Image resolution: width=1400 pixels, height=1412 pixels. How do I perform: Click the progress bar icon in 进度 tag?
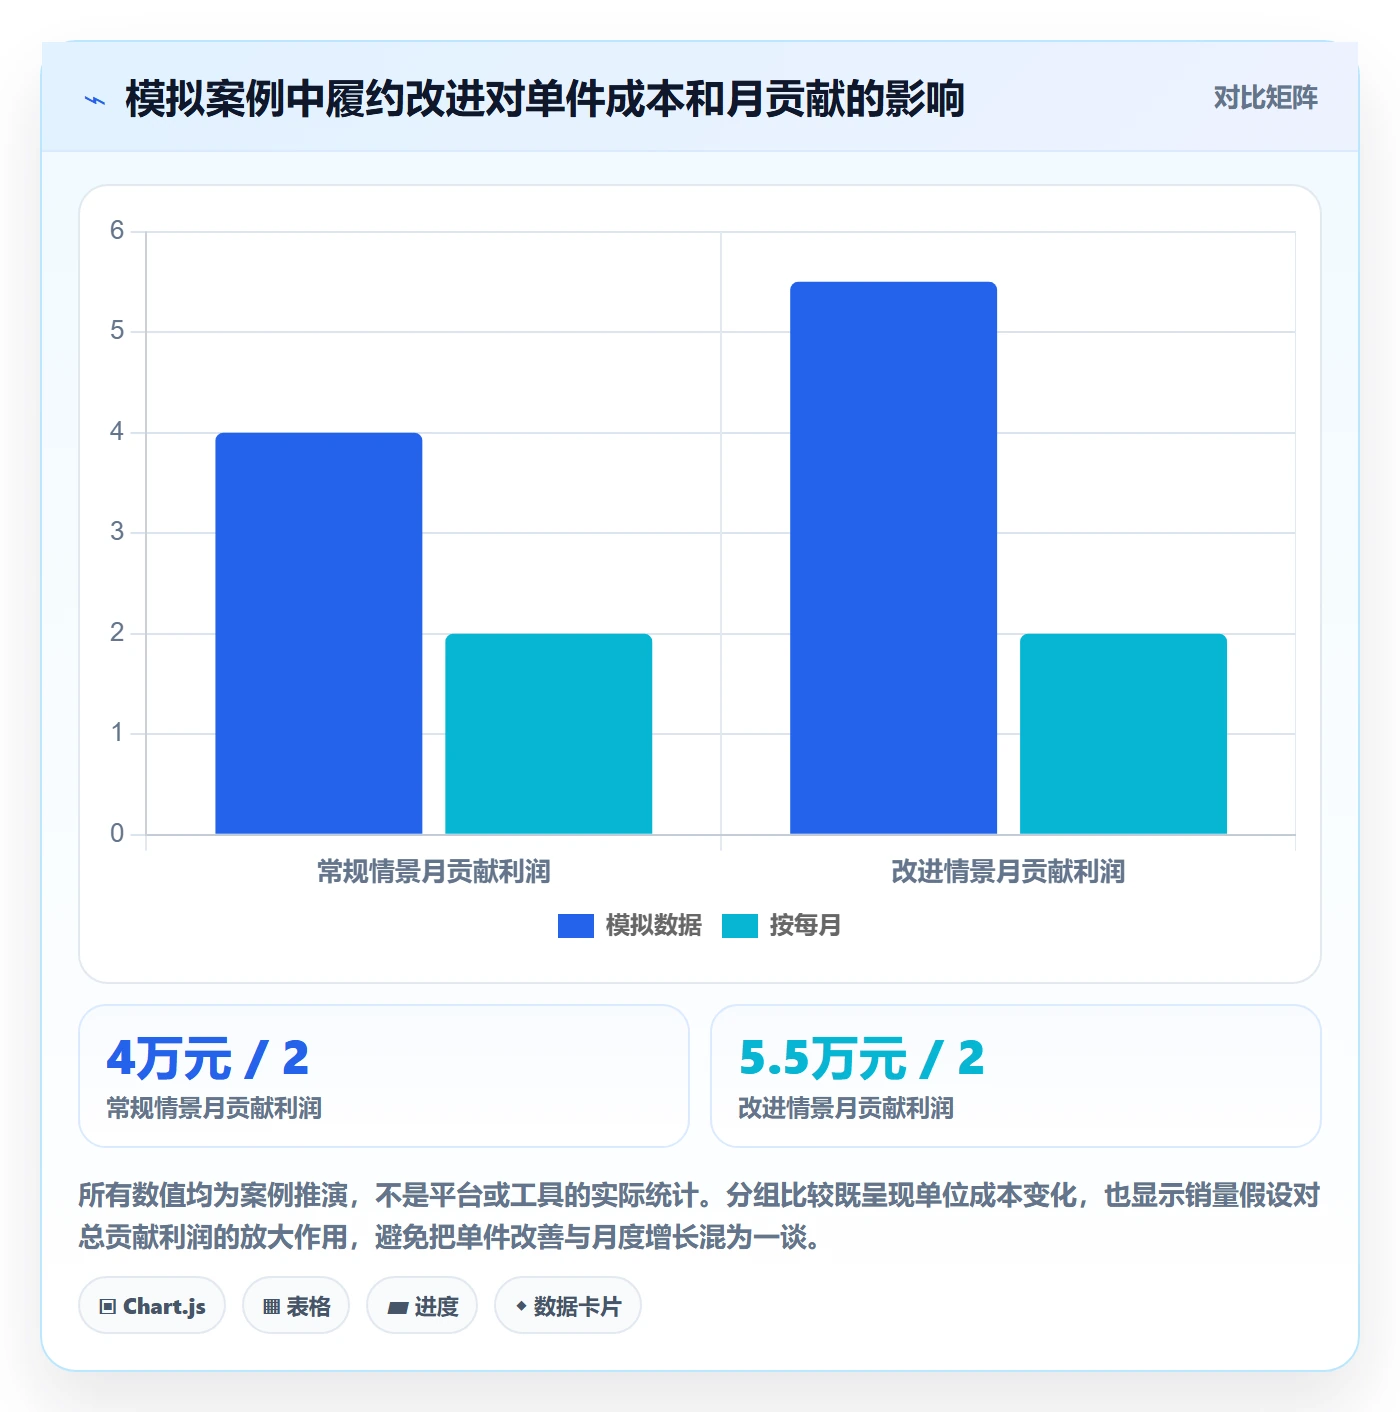pos(397,1307)
